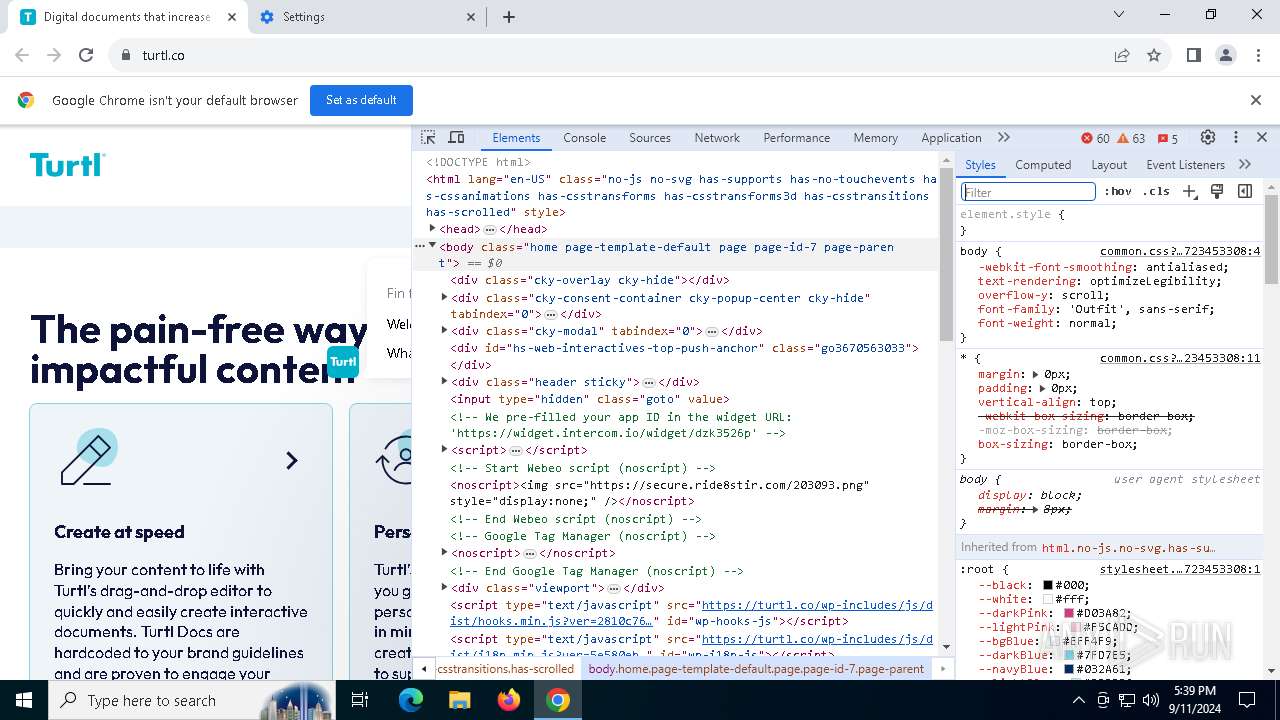The width and height of the screenshot is (1280, 720).
Task: Close the DevTools panel
Action: pos(1262,138)
